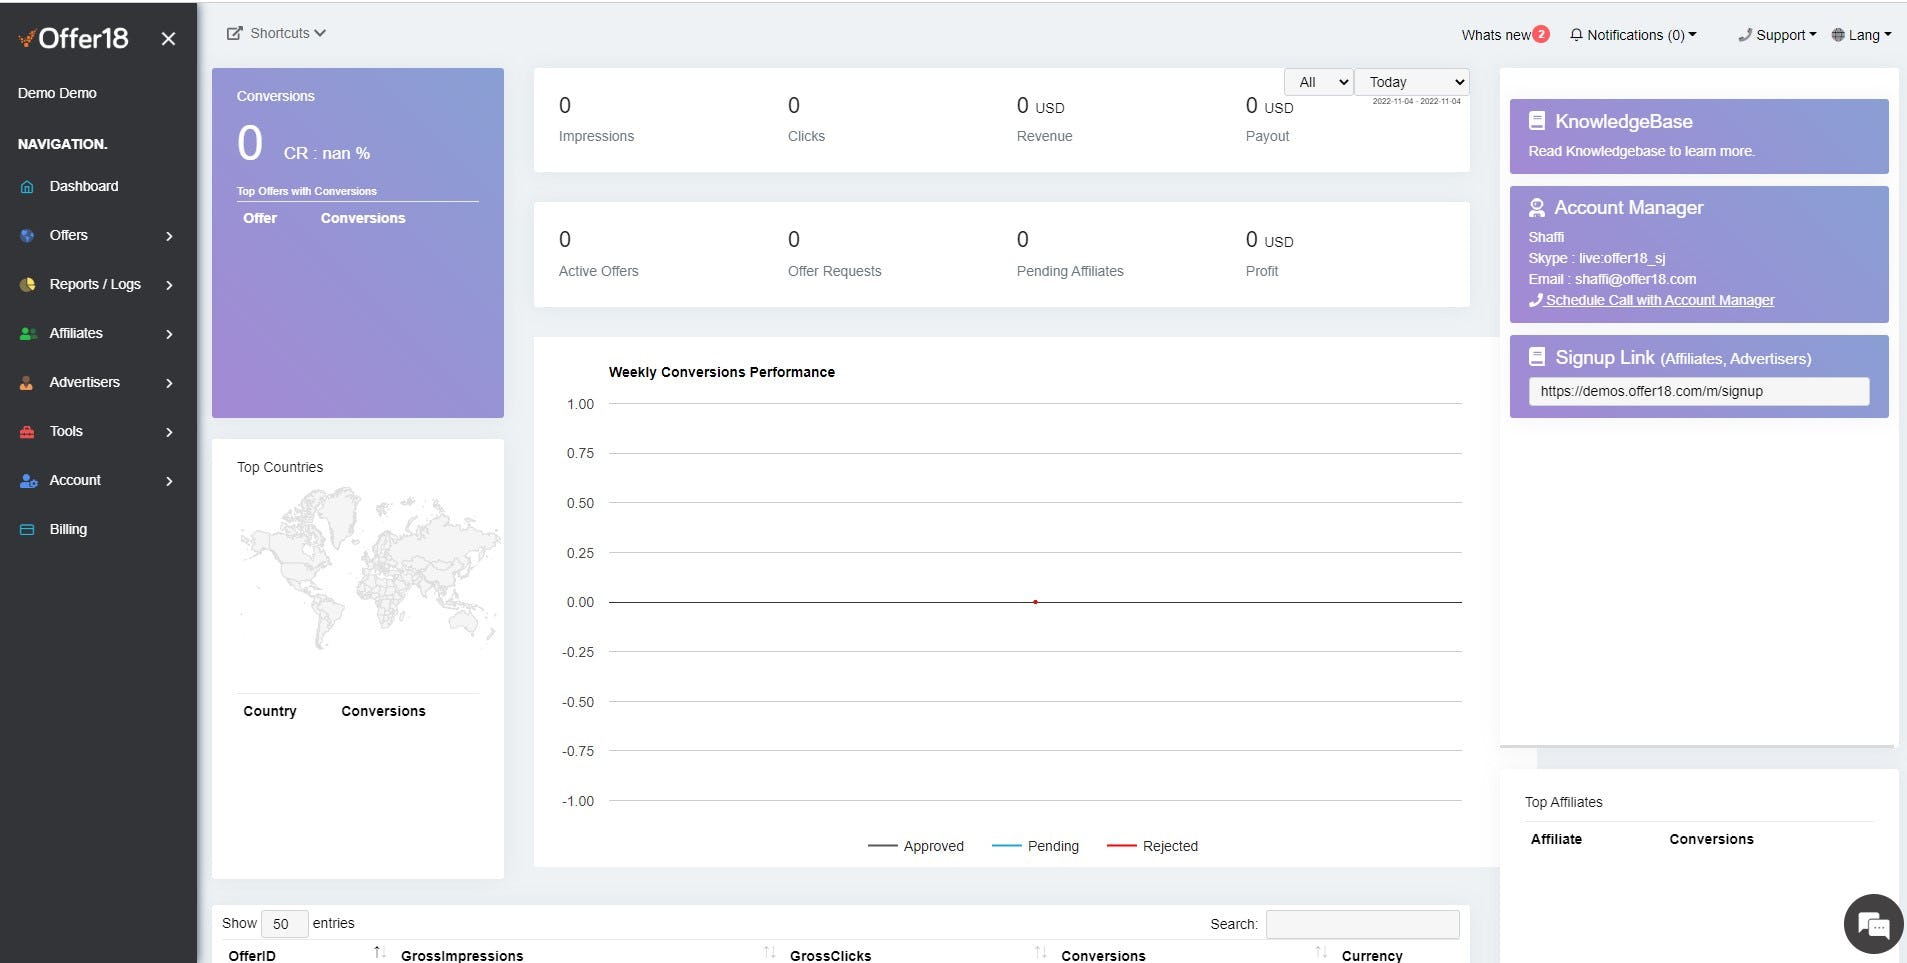Click the Offer18 logo
This screenshot has height=963, width=1907.
[x=73, y=38]
